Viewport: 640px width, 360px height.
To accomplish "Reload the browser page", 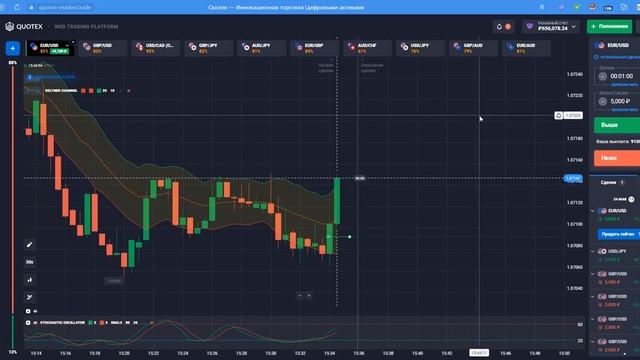I will click(17, 7).
